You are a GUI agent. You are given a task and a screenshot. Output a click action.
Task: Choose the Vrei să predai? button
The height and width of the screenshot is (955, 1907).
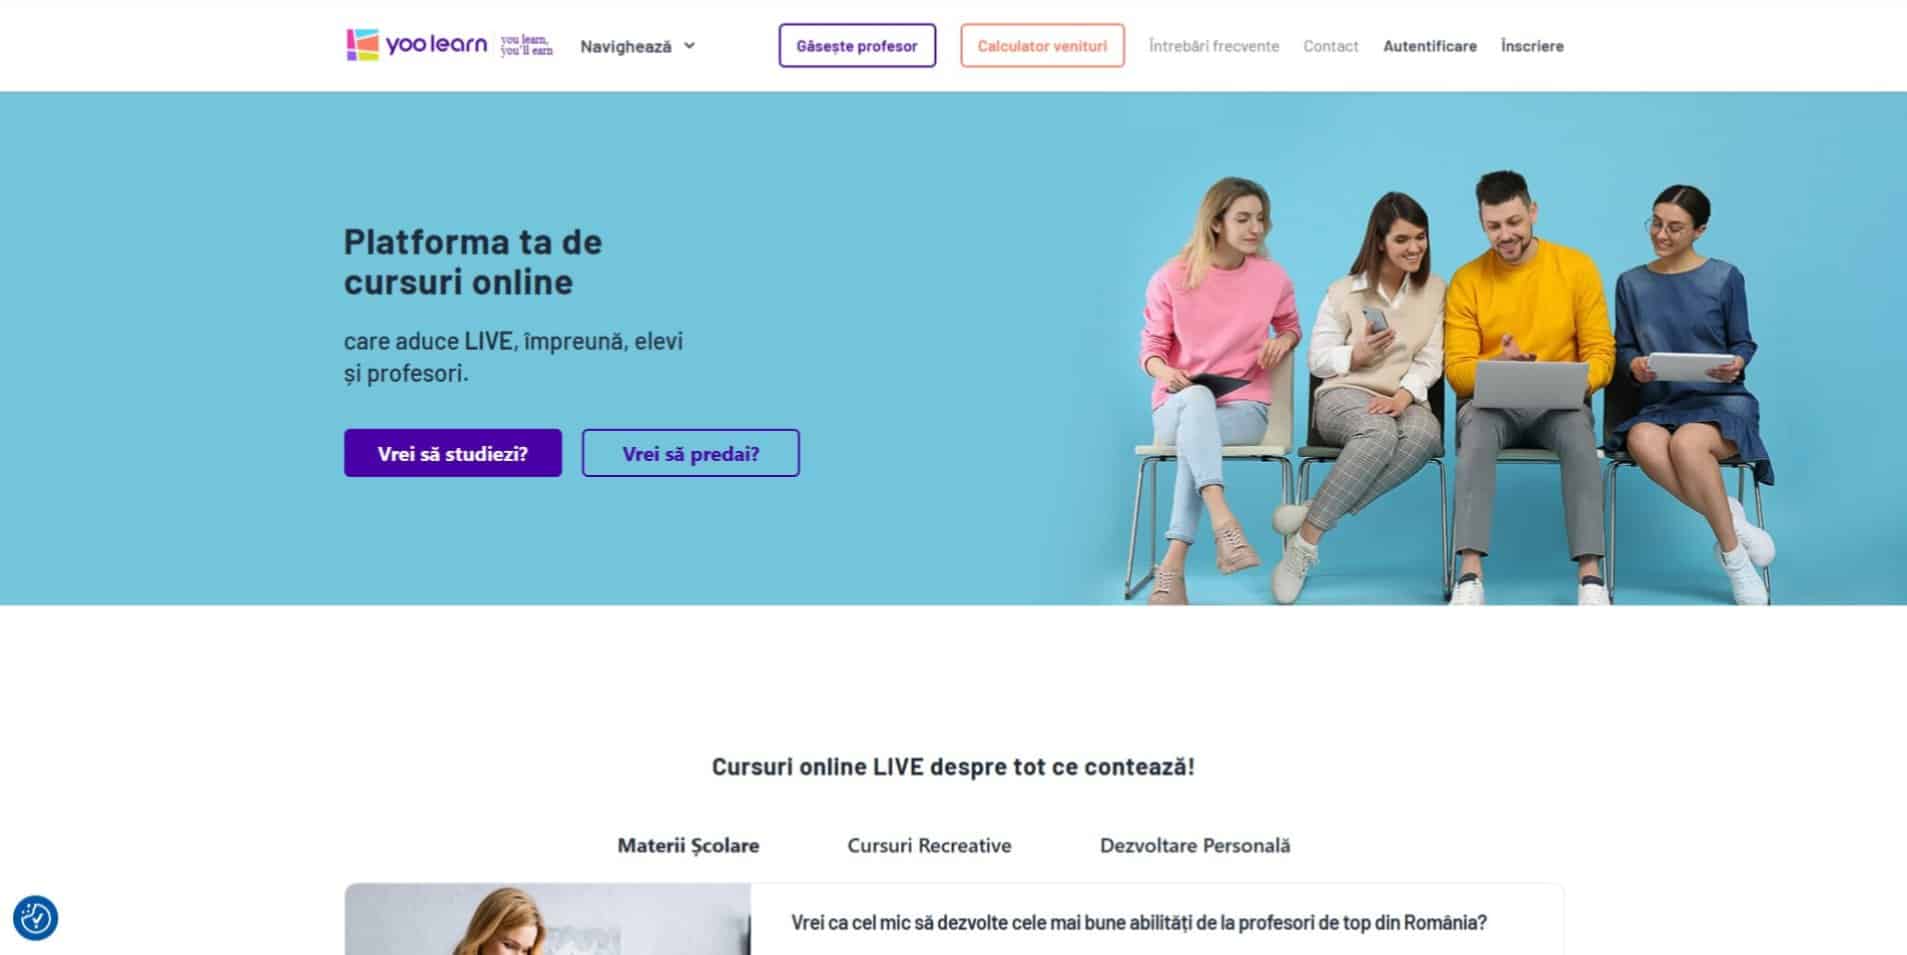pyautogui.click(x=690, y=453)
